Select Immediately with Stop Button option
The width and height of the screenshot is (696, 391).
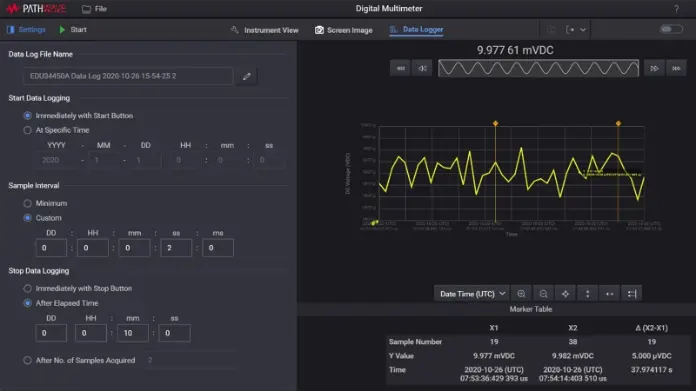pos(28,288)
